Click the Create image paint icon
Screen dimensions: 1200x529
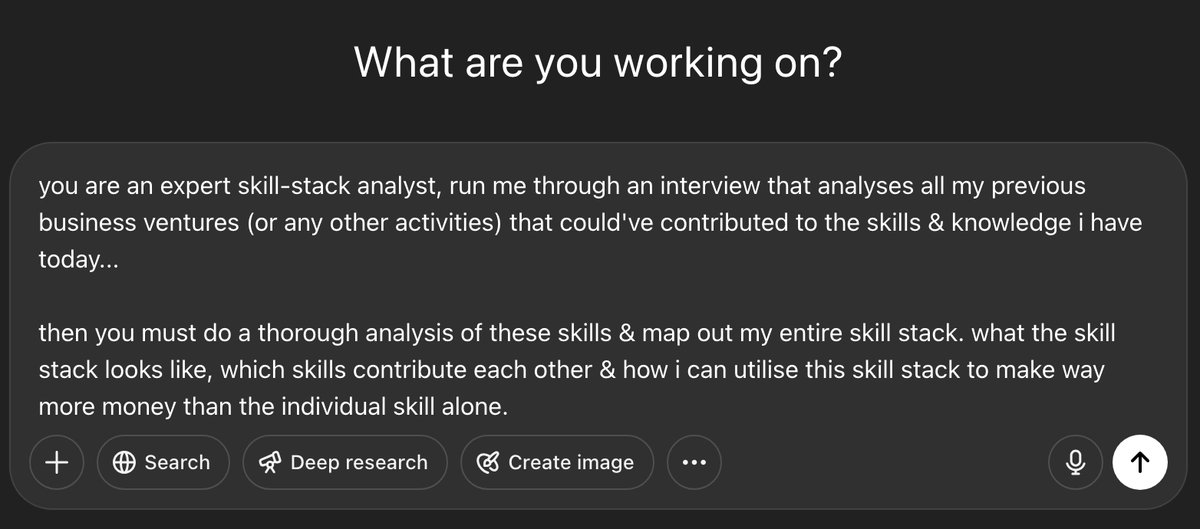pyautogui.click(x=488, y=462)
